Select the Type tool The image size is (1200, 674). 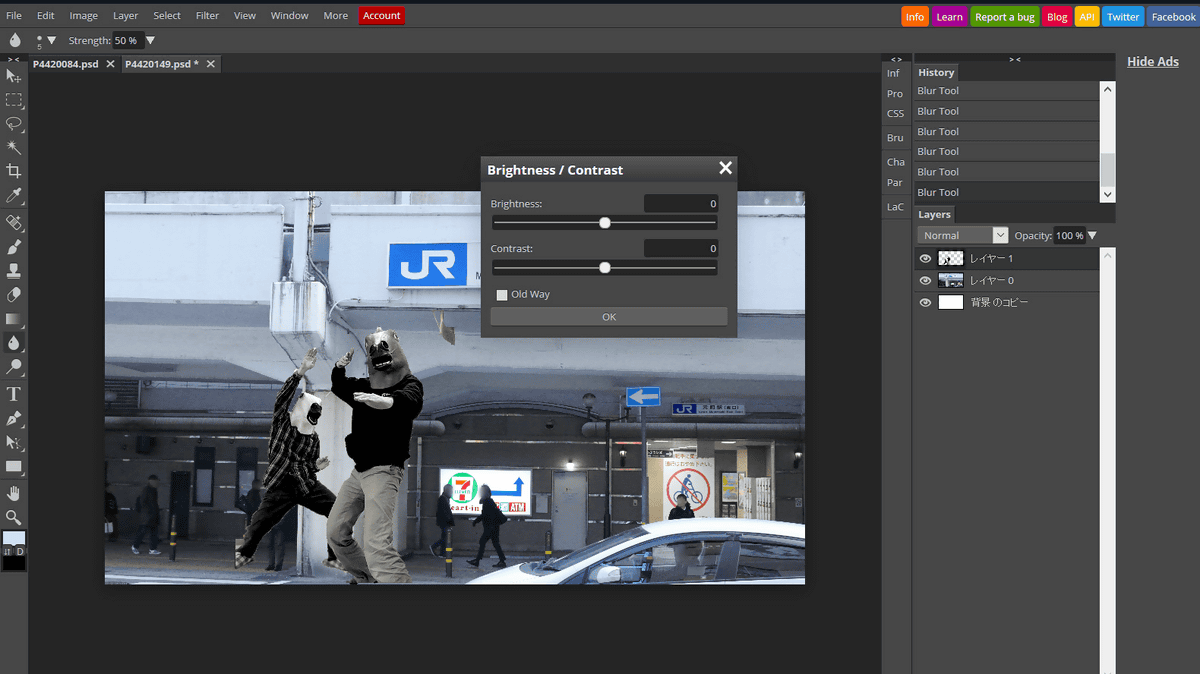[14, 394]
